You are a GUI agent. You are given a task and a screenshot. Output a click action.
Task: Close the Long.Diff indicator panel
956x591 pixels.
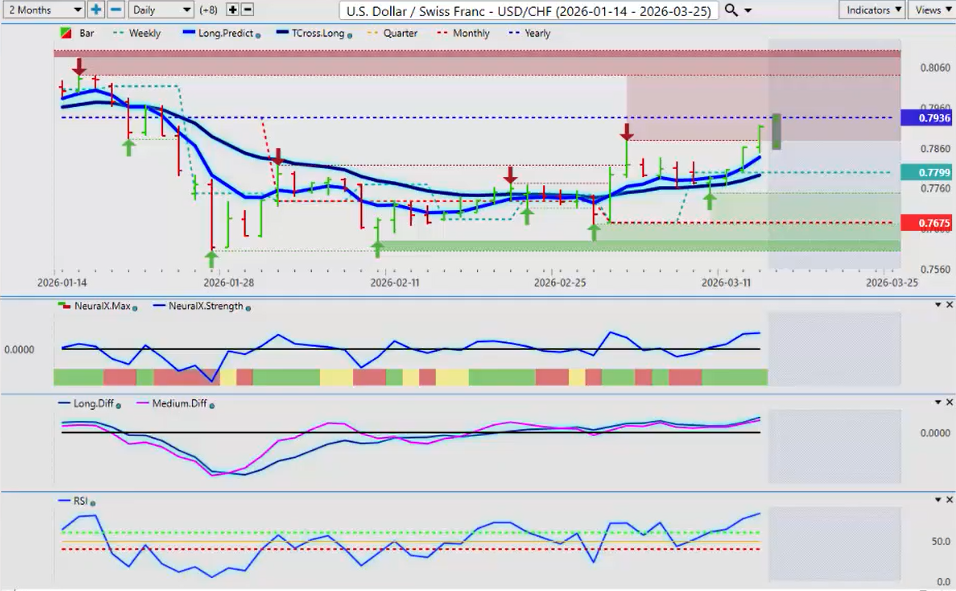(x=948, y=403)
